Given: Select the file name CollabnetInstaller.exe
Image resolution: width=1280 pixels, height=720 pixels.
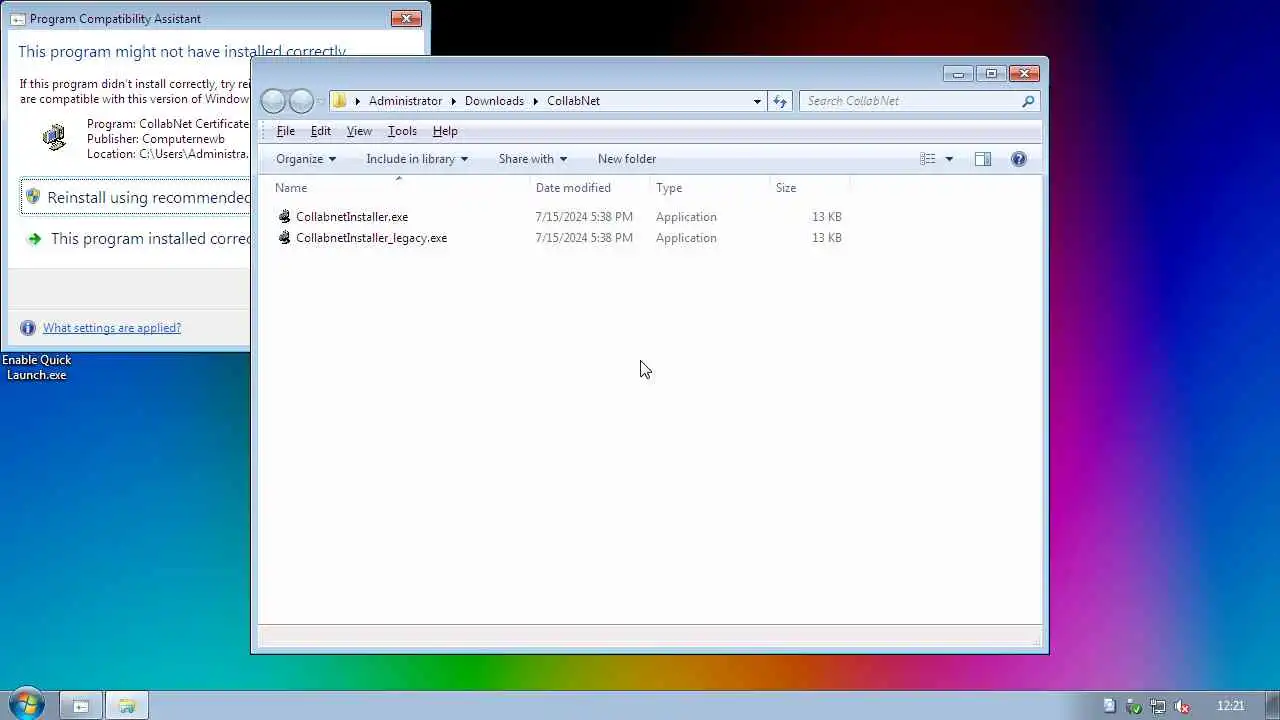Looking at the screenshot, I should [x=352, y=217].
